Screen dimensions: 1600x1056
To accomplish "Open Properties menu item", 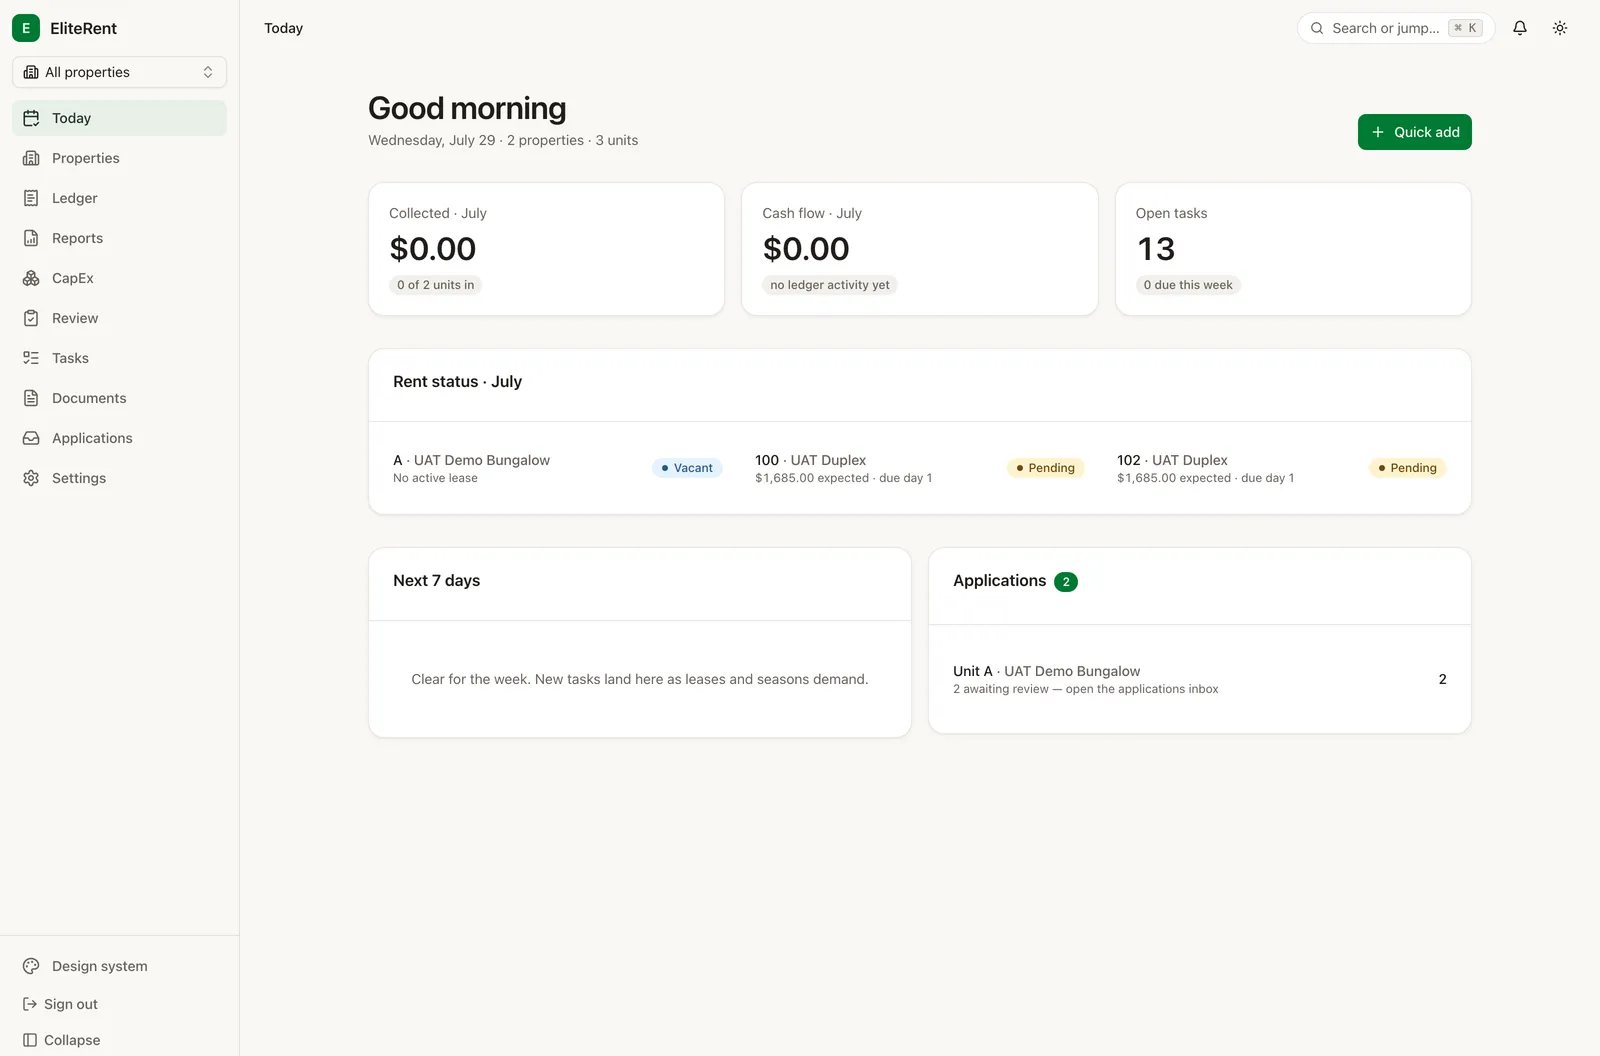I will click(119, 158).
